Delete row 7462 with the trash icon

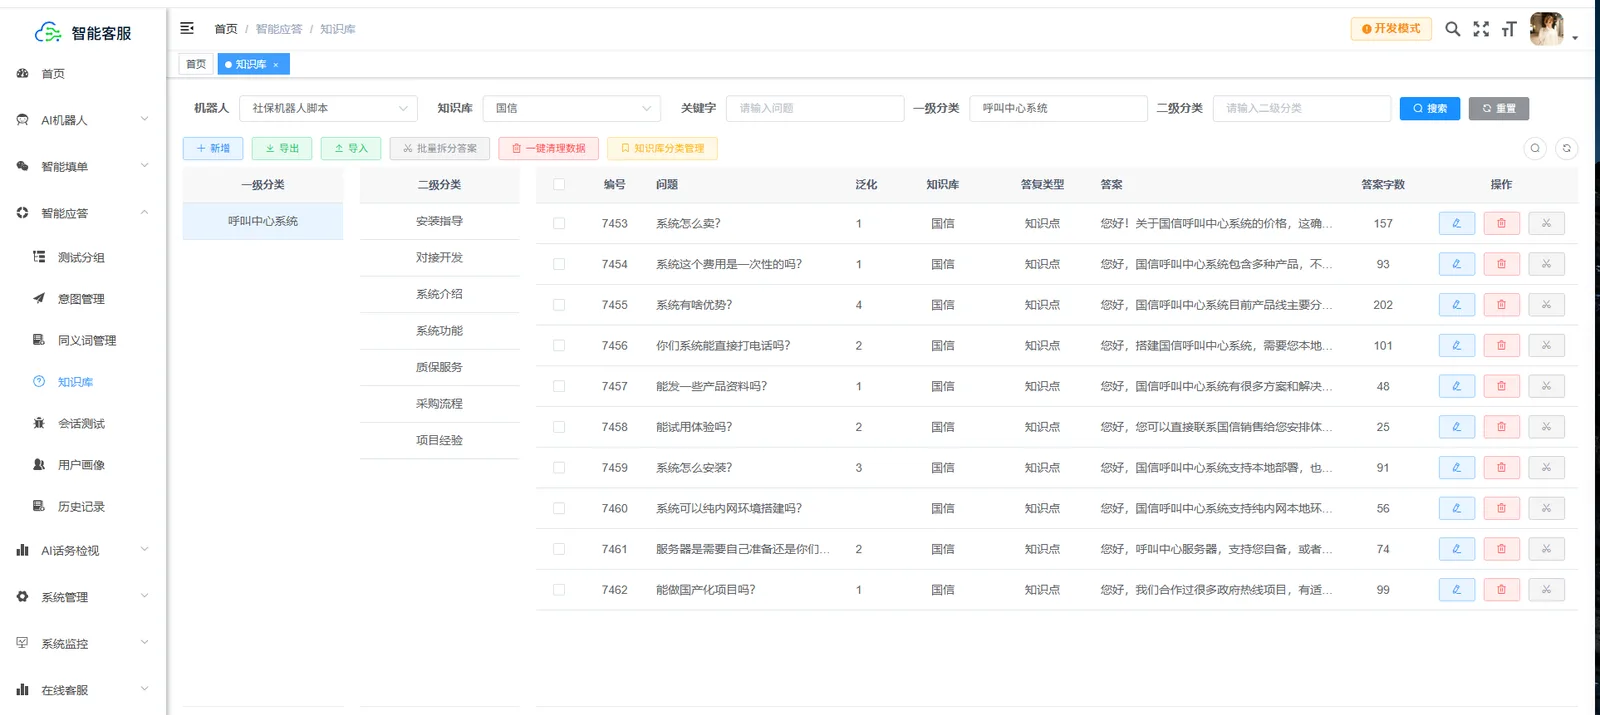point(1501,590)
